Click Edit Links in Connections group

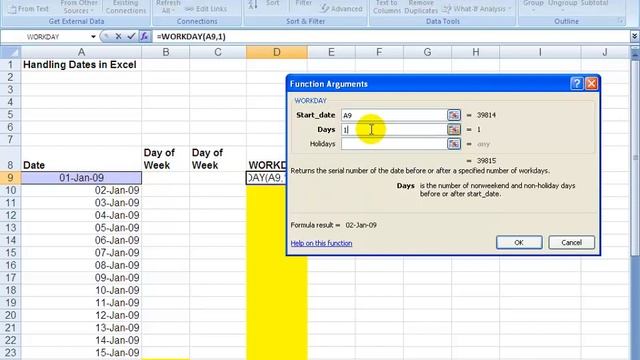[x=206, y=9]
